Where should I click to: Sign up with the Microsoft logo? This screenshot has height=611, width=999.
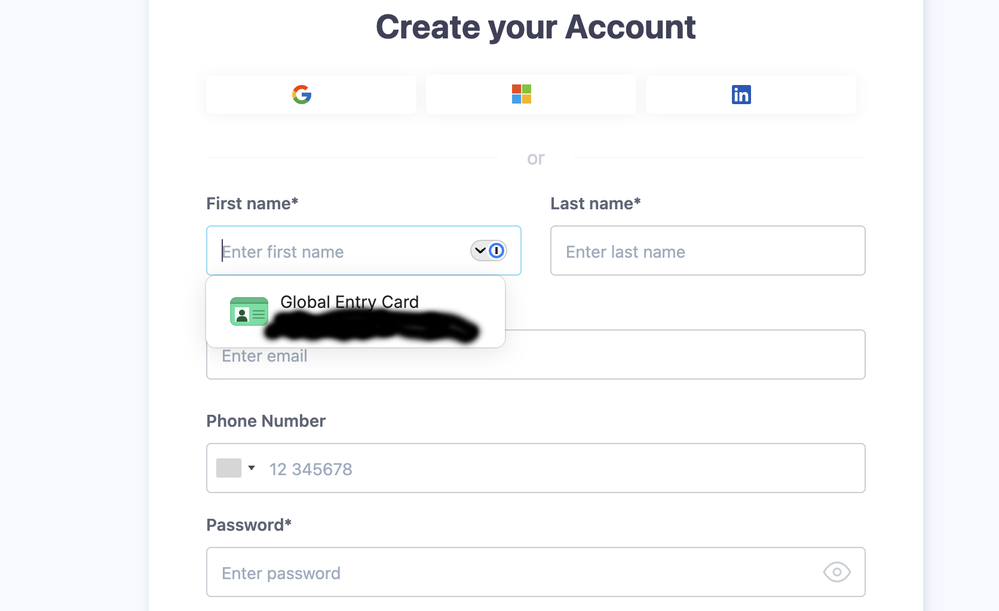click(x=521, y=95)
